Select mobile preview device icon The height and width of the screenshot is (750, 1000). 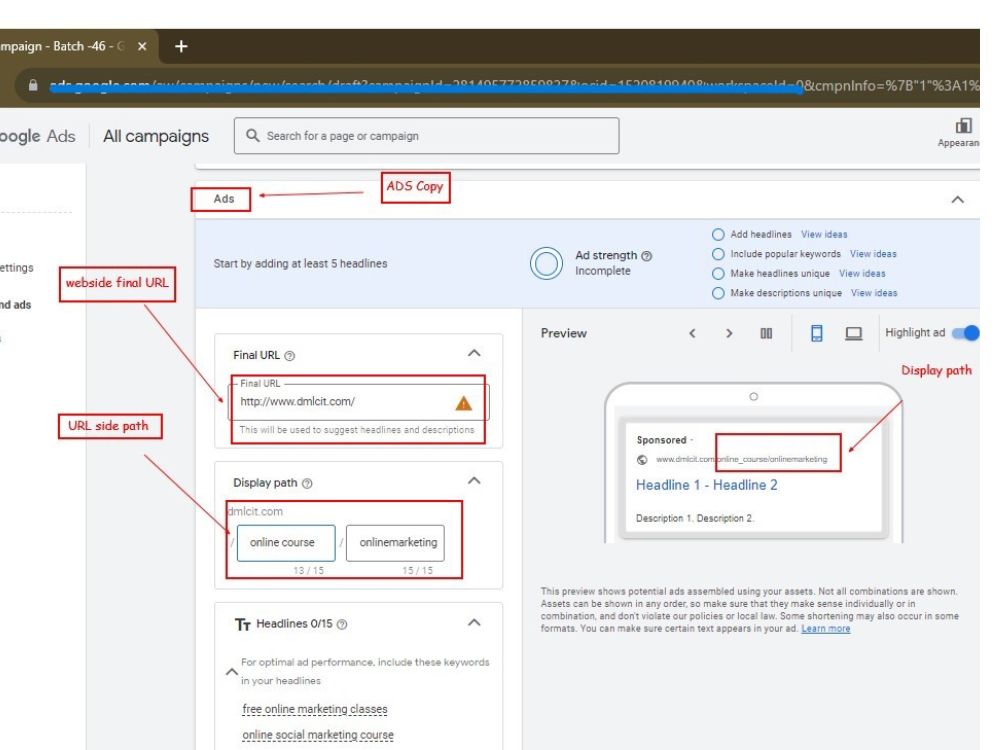click(816, 333)
